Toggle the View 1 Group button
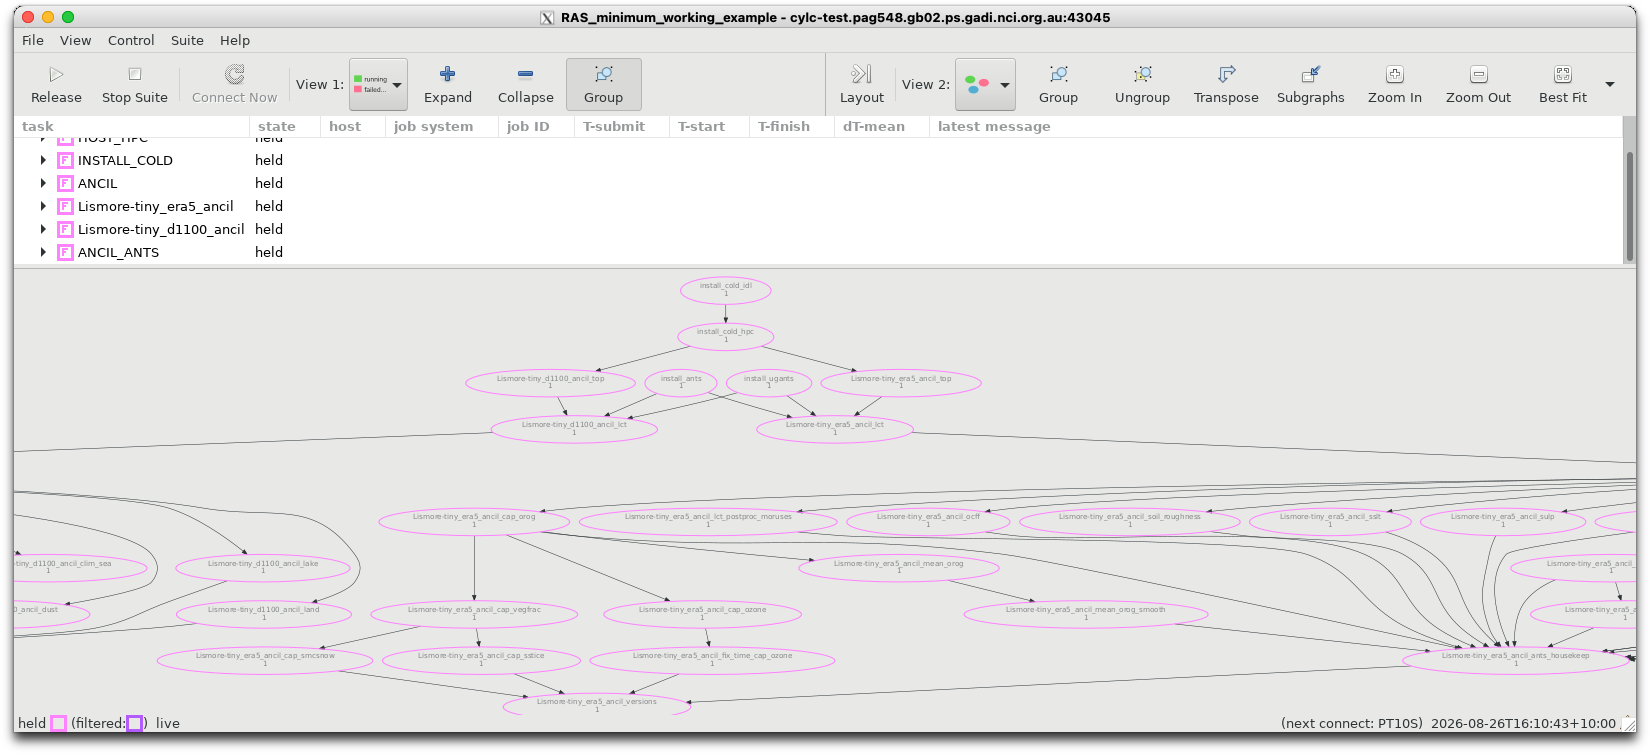Image resolution: width=1650 pixels, height=754 pixels. coord(603,84)
